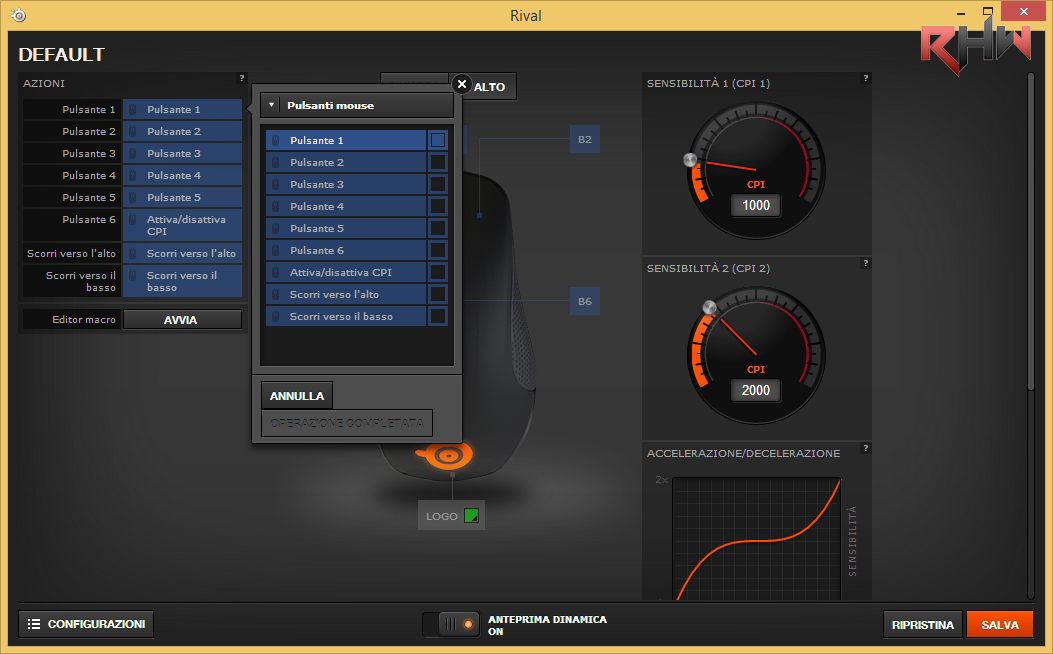Viewport: 1053px width, 654px height.
Task: Tick checkbox next to popup Pulsante 6
Action: click(438, 250)
